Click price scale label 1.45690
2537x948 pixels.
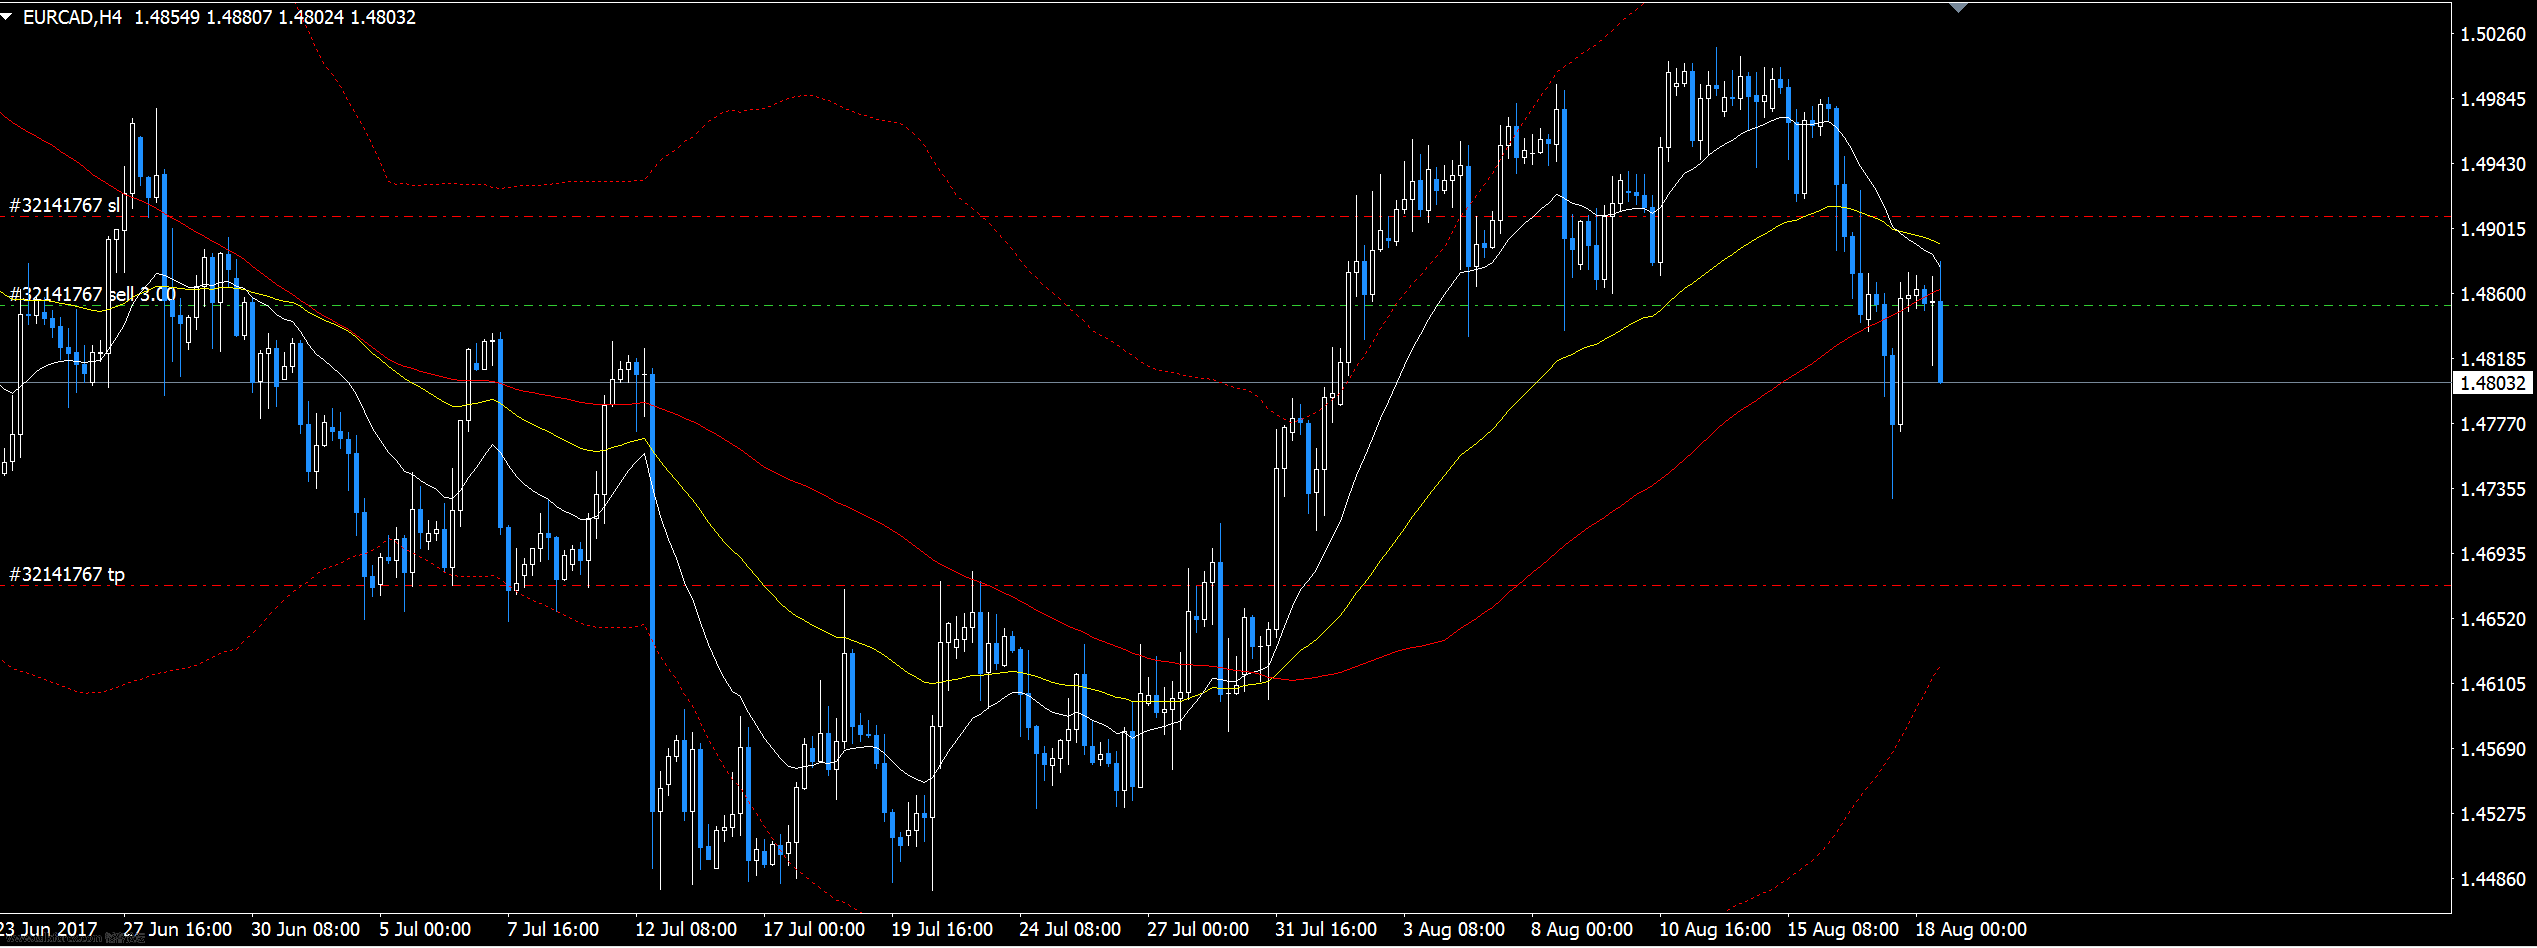coord(2493,749)
